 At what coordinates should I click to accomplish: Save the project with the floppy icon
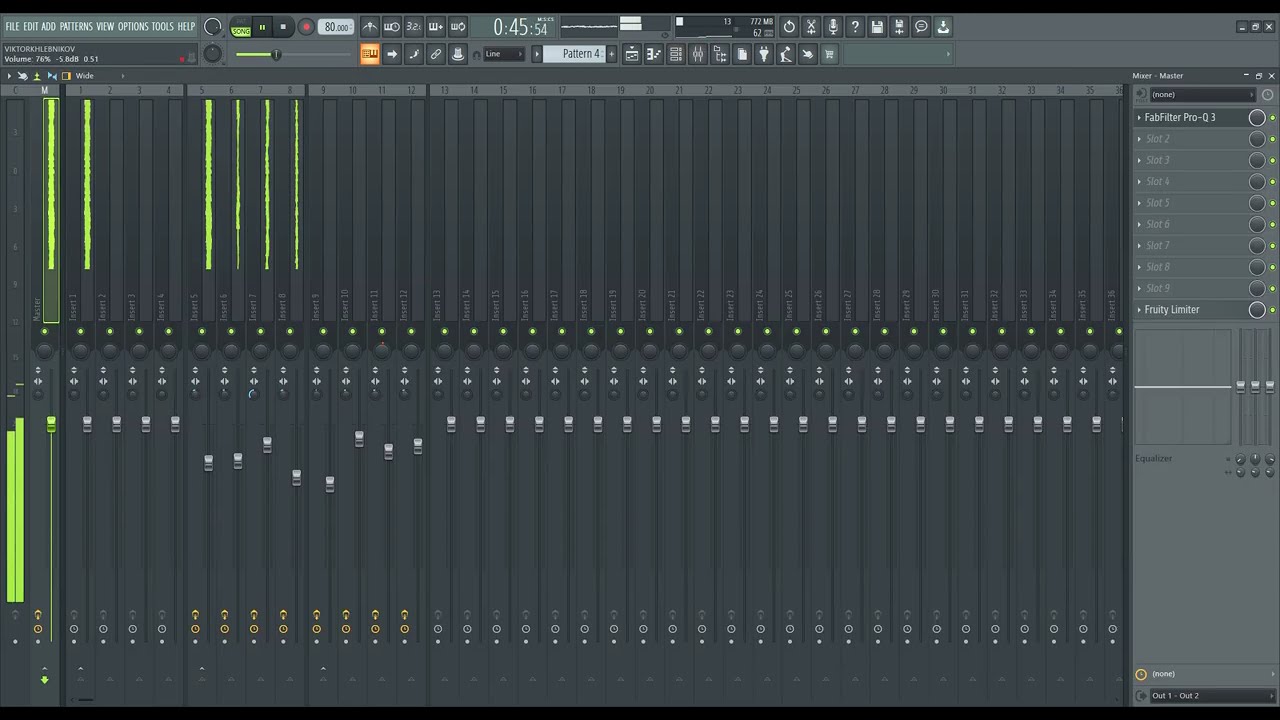pos(877,27)
